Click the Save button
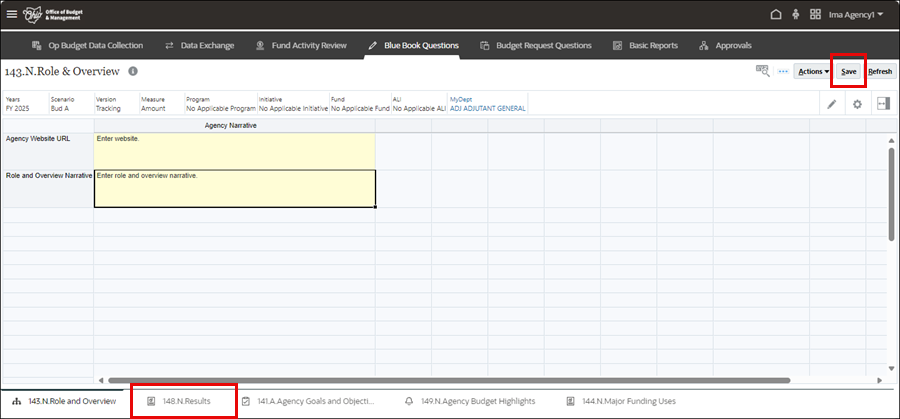 (848, 72)
